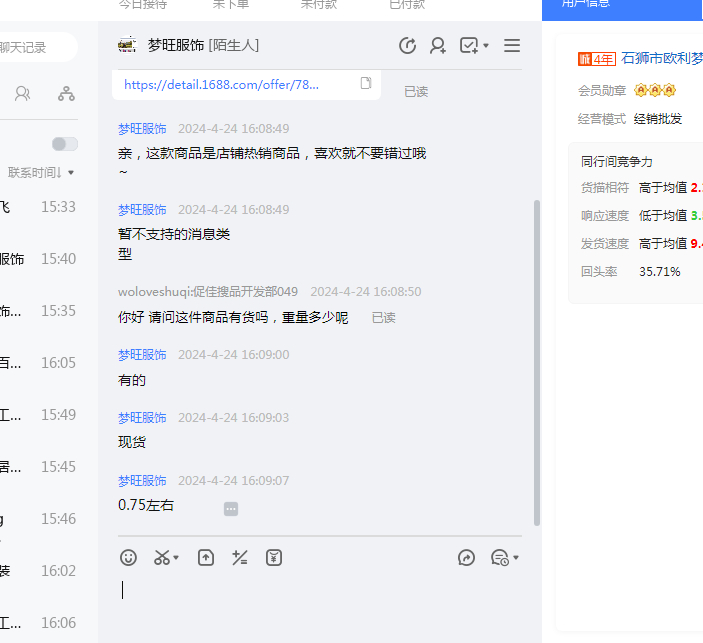Click the refresh clock icon in chat header
703x643 pixels.
[407, 45]
